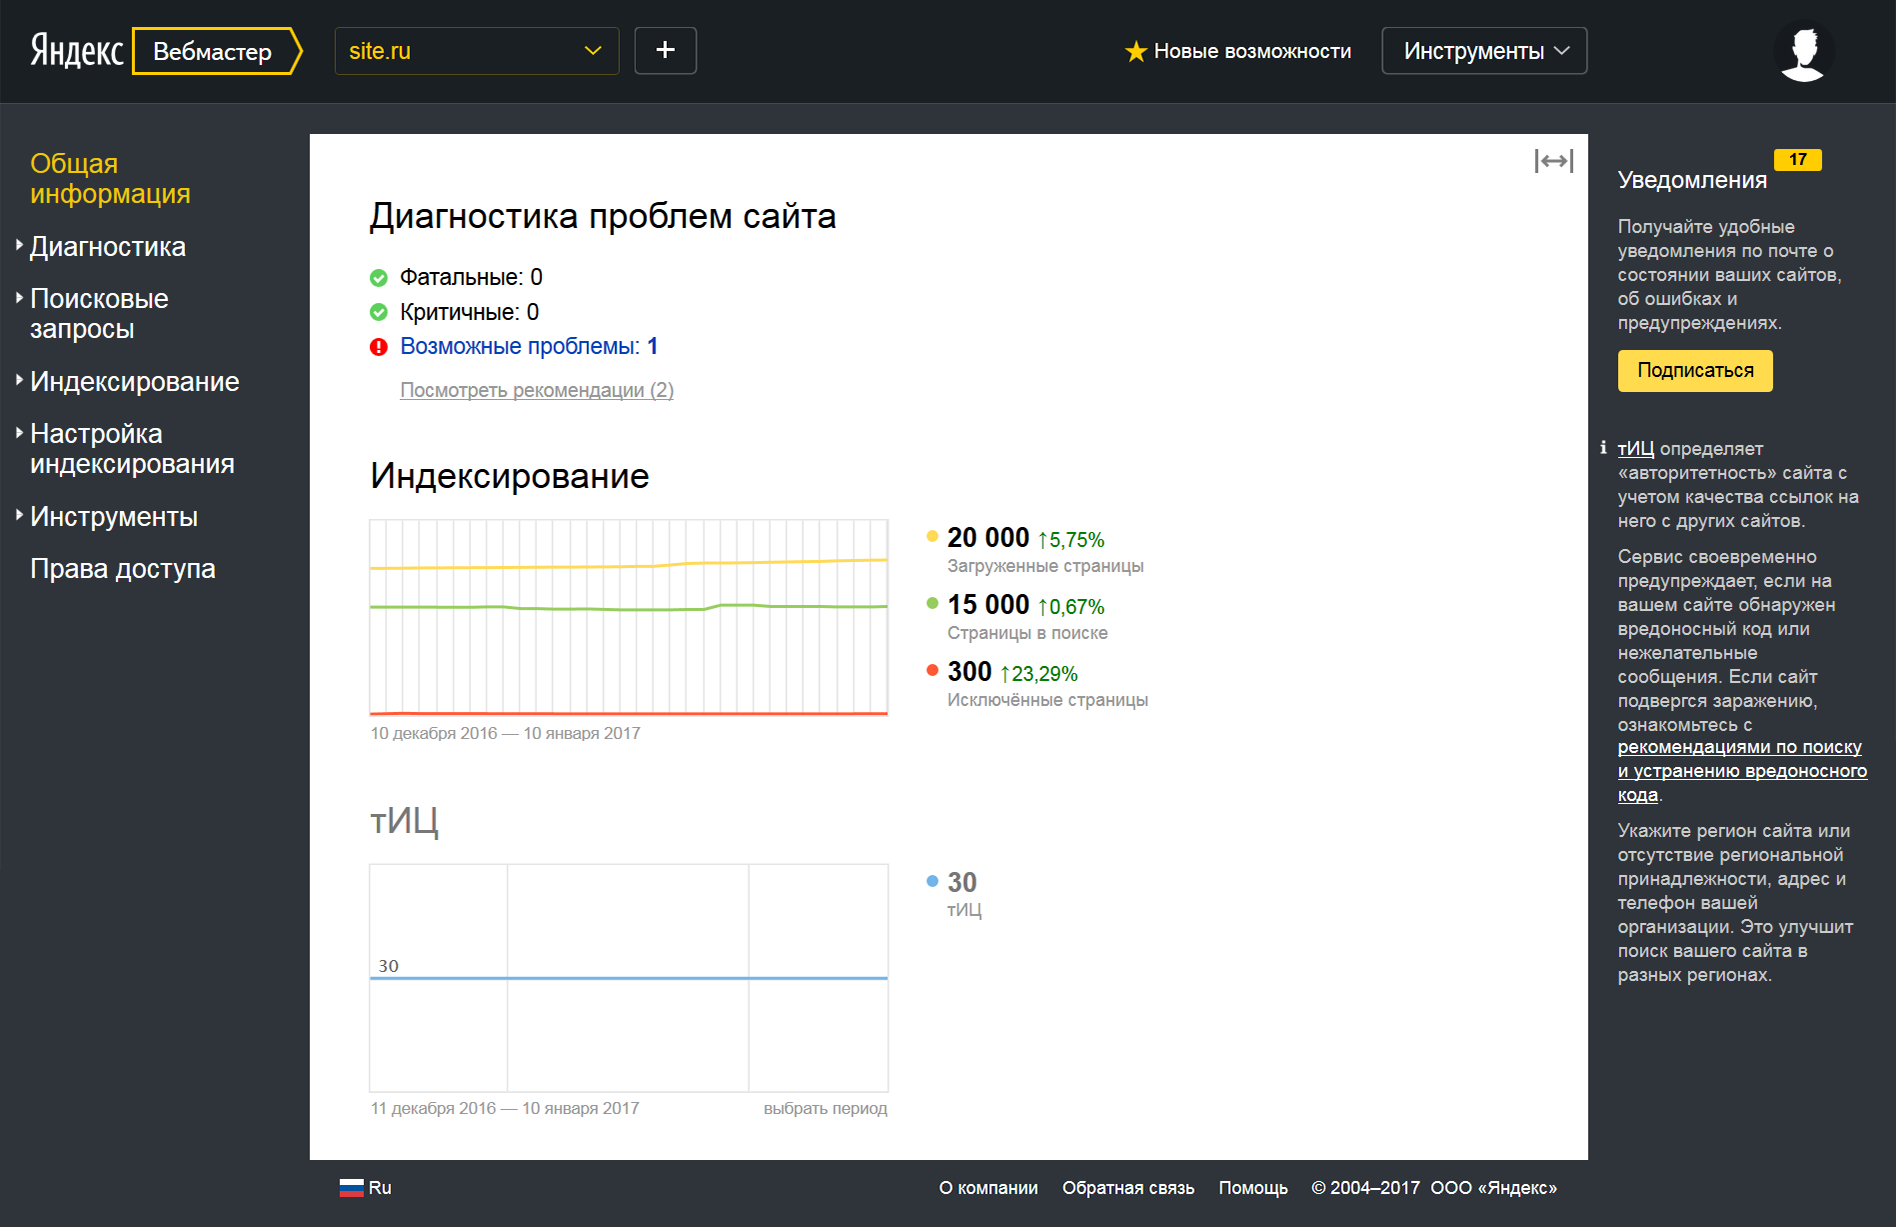Select Общая информация in the sidebar

coord(110,178)
